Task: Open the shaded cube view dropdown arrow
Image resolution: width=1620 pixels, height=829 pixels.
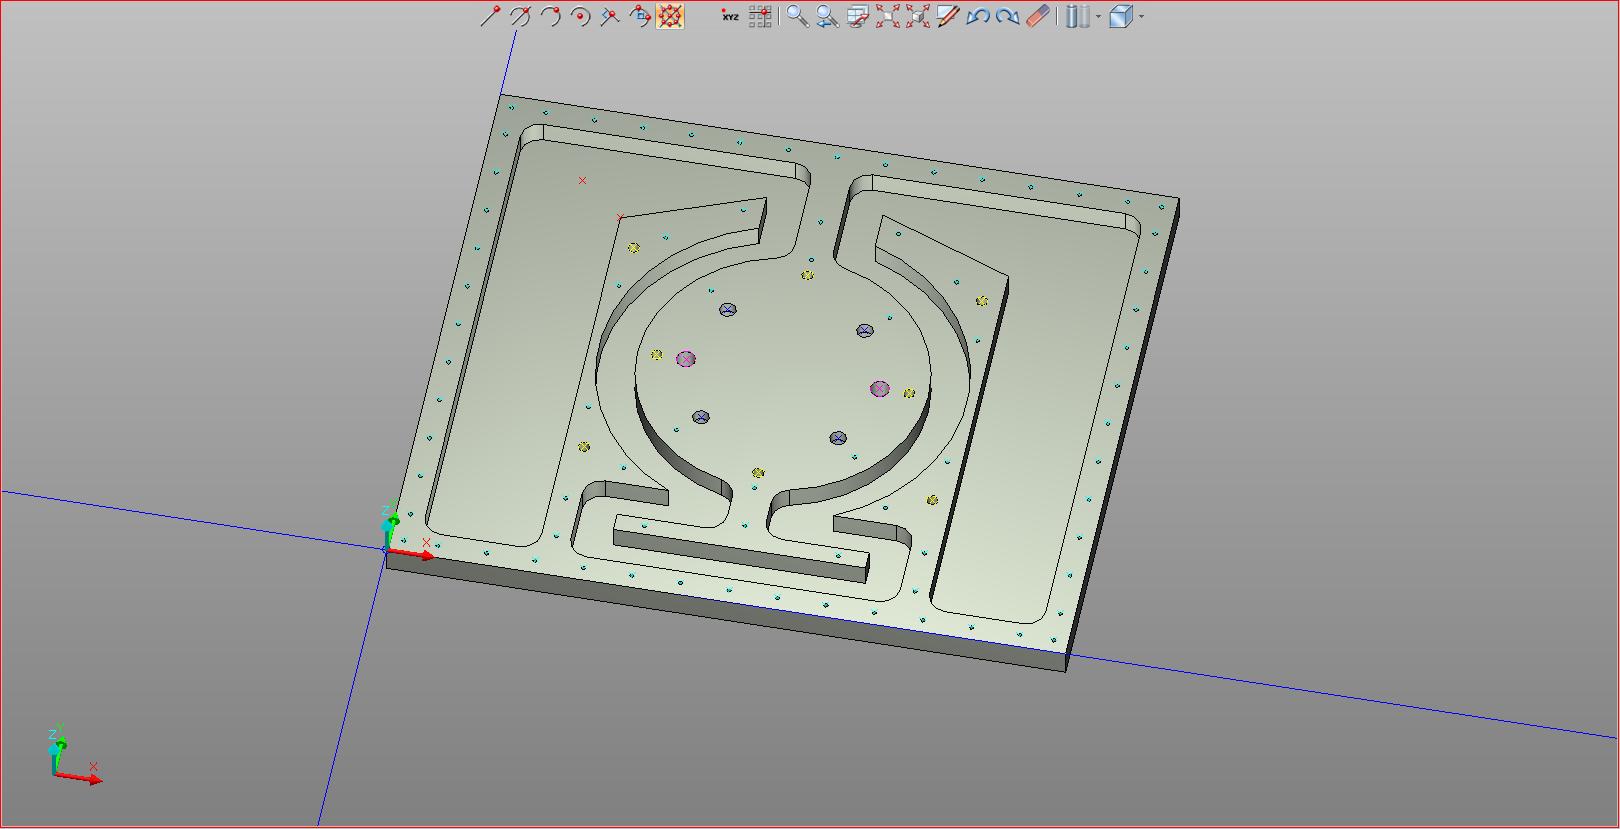Action: (x=1141, y=16)
